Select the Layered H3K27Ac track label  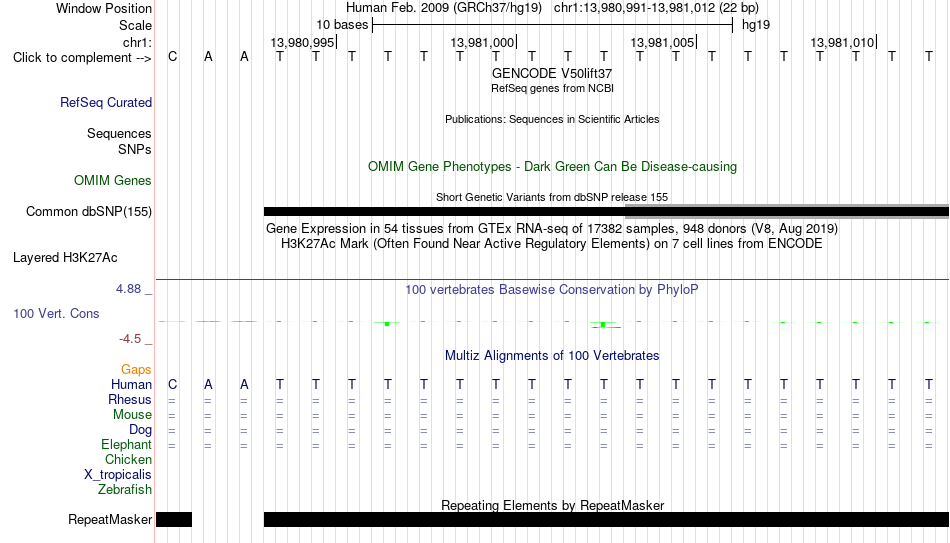(x=65, y=258)
